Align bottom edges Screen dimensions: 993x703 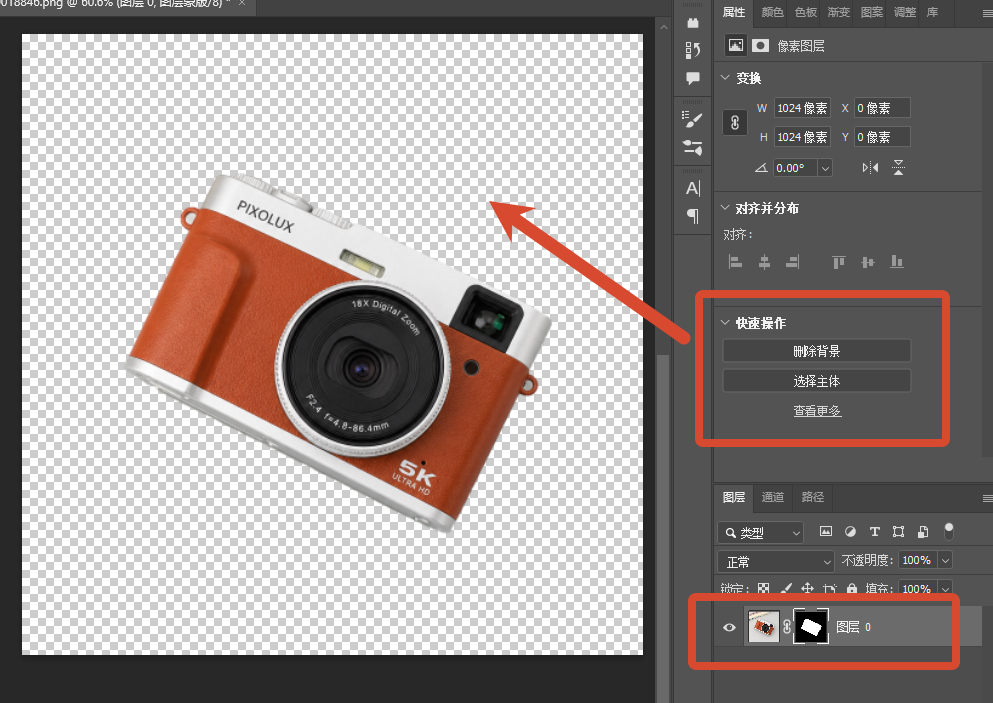coord(897,262)
